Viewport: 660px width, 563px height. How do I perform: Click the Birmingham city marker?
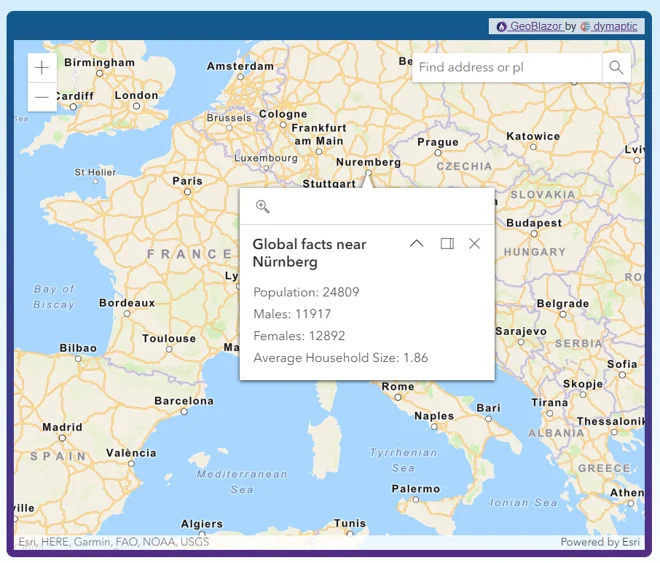tap(99, 73)
